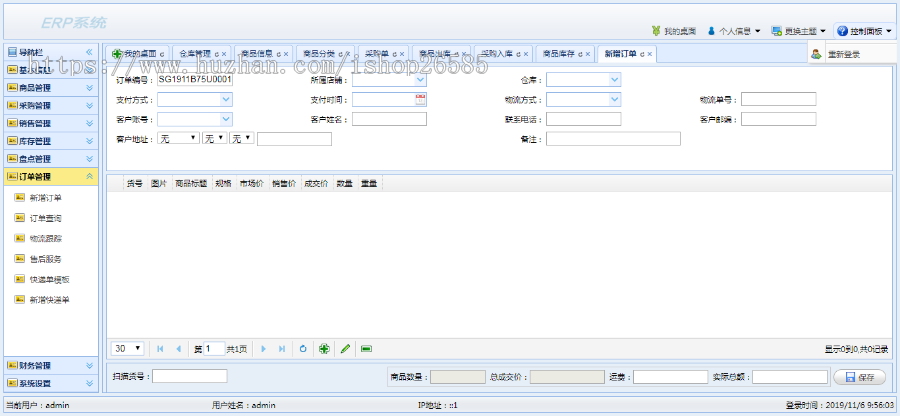
Task: Open 快递单模板 in the sidebar
Action: [50, 279]
